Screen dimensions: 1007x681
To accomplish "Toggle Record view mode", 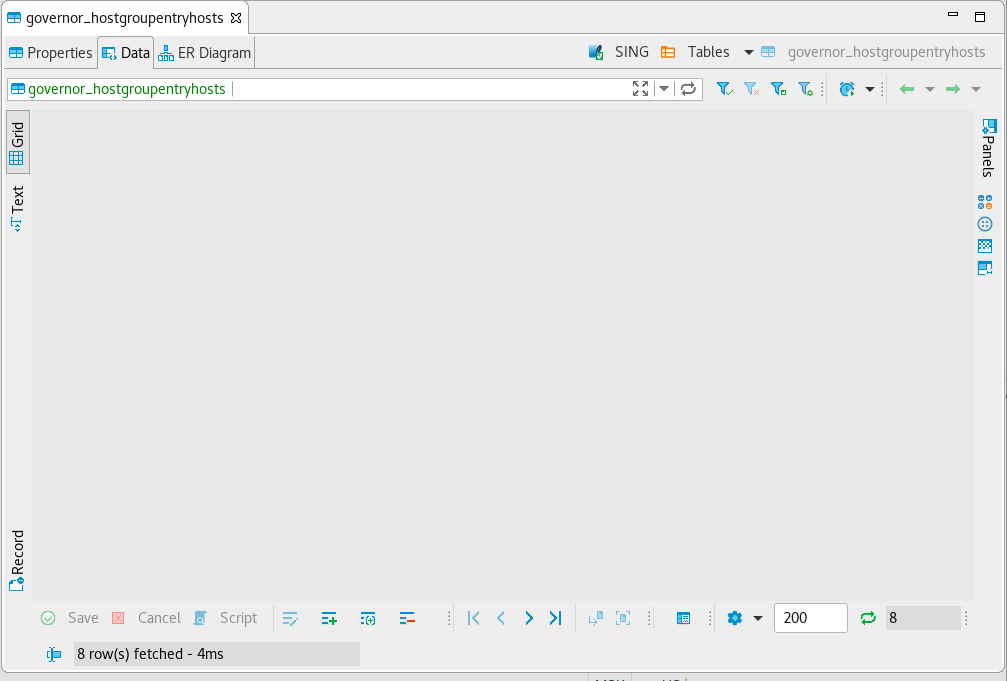I will point(17,560).
